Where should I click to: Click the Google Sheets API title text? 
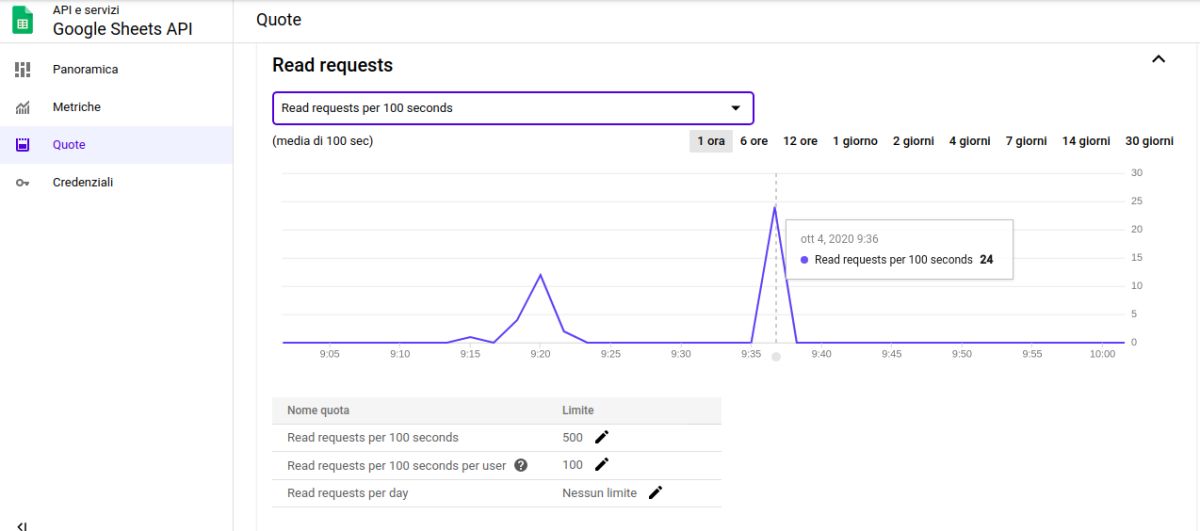coord(122,29)
